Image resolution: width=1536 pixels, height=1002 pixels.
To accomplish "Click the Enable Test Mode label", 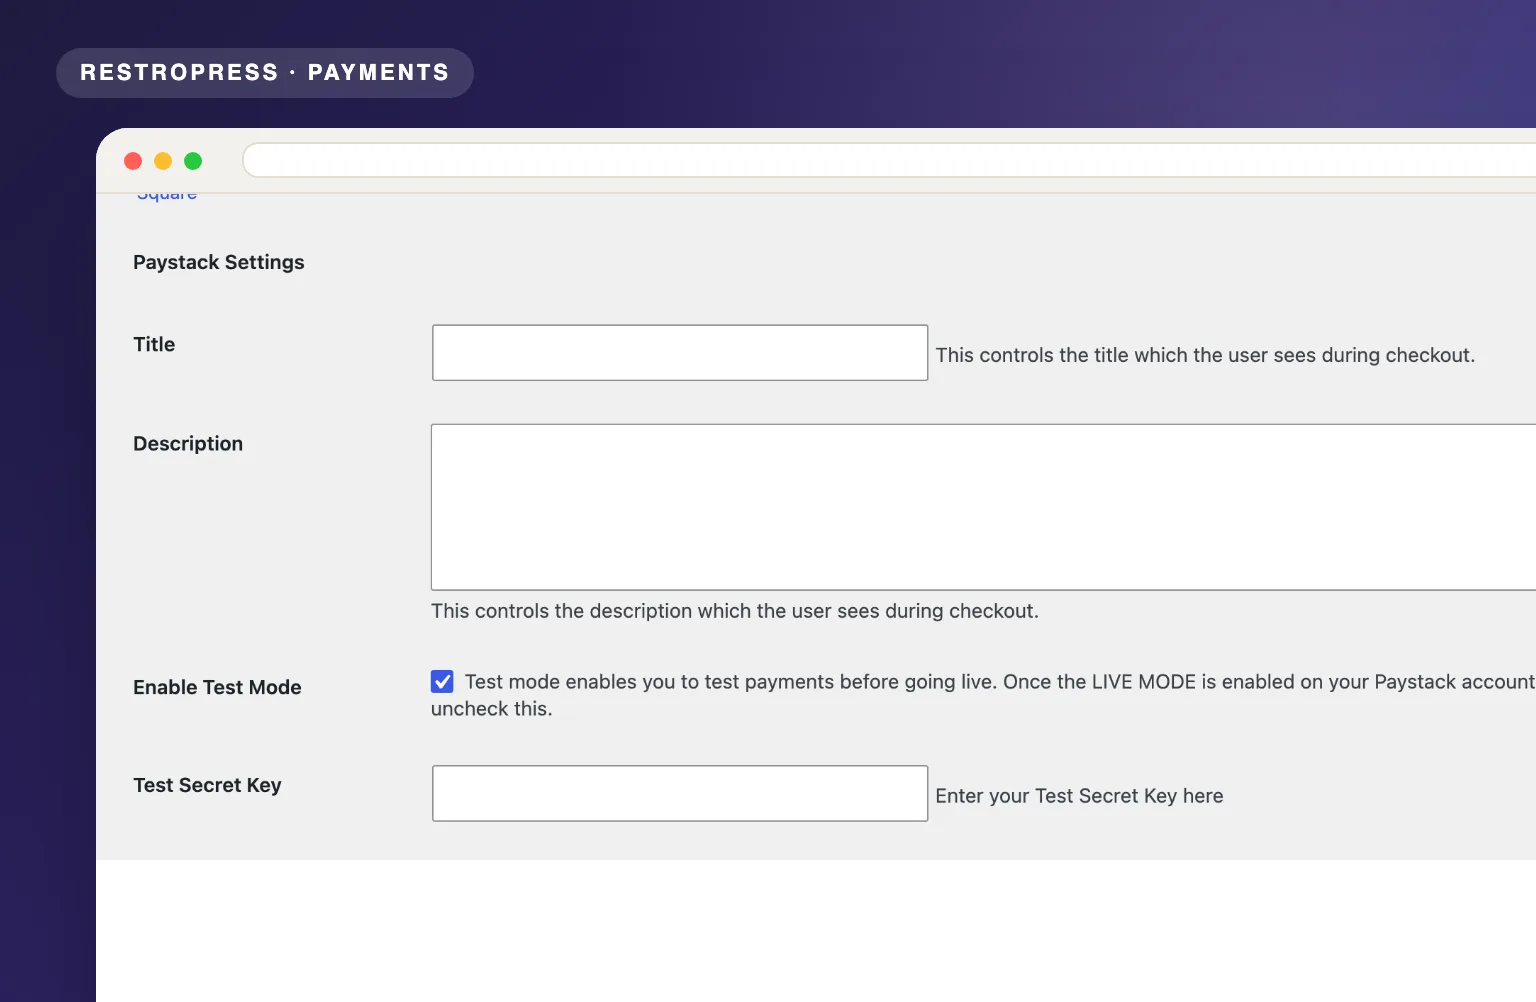I will (x=217, y=687).
